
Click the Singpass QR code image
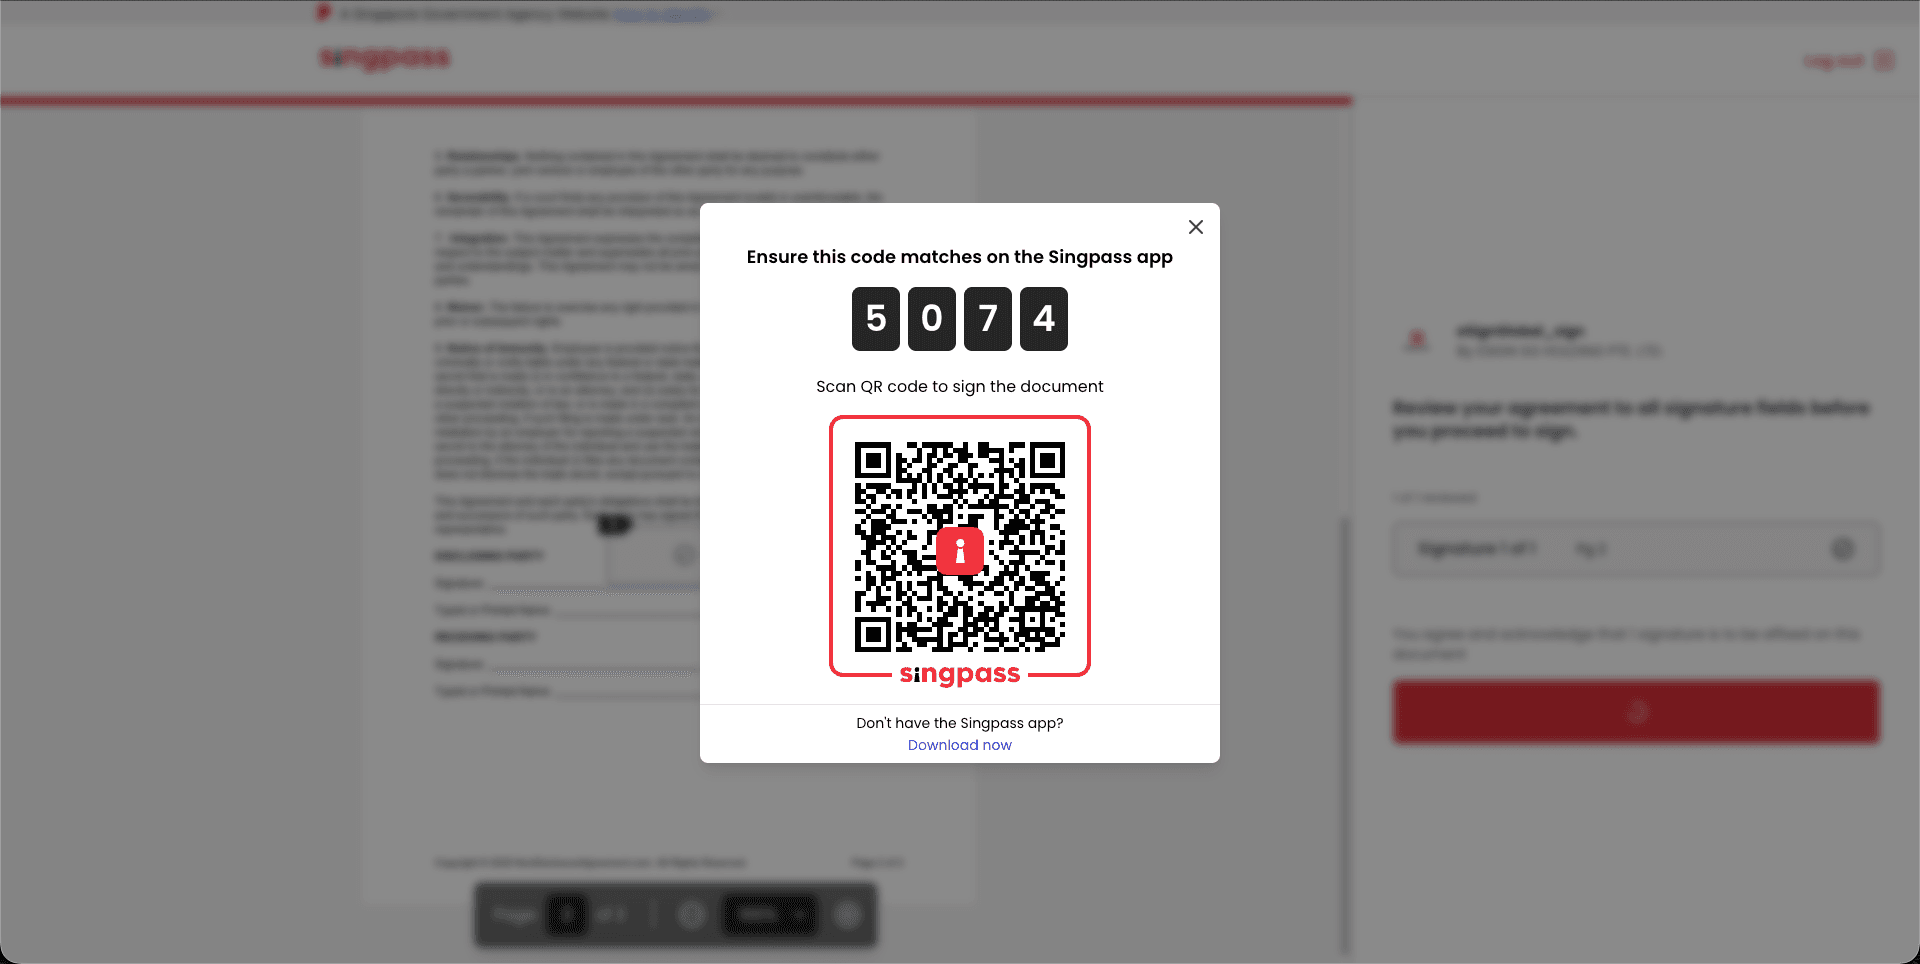pos(960,547)
